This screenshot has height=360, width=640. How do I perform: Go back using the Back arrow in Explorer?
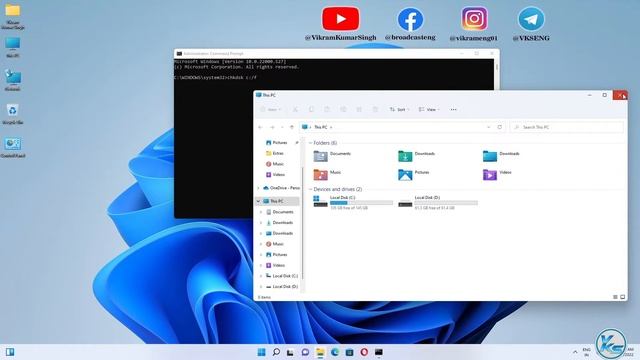tap(260, 127)
